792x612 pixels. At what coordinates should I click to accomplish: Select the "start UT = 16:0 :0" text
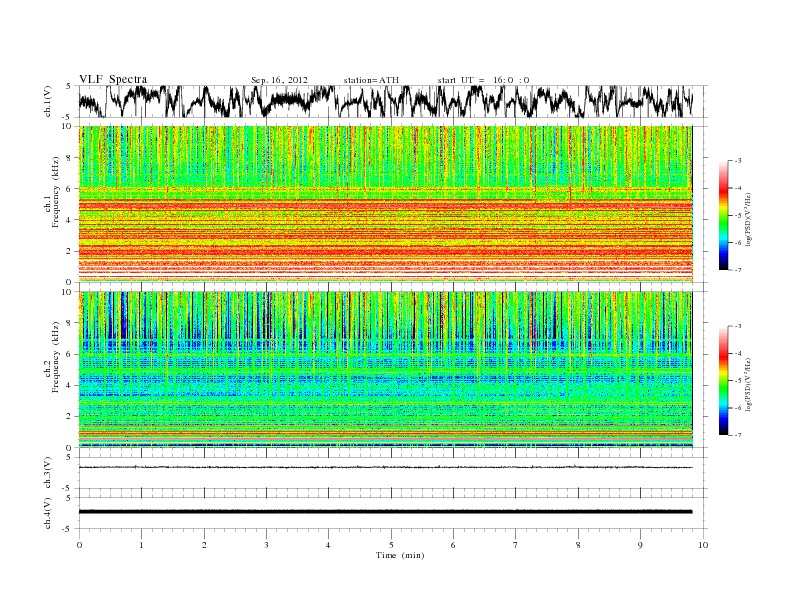click(483, 80)
